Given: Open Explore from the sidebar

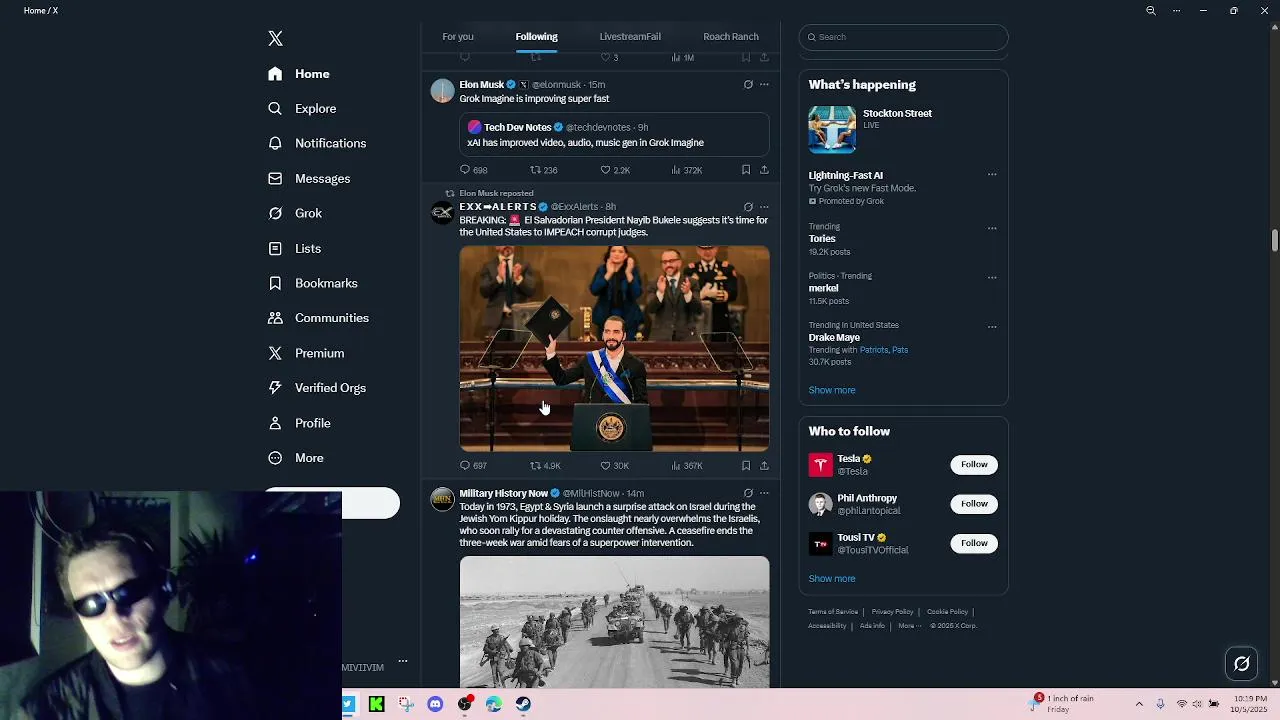Looking at the screenshot, I should coord(302,108).
